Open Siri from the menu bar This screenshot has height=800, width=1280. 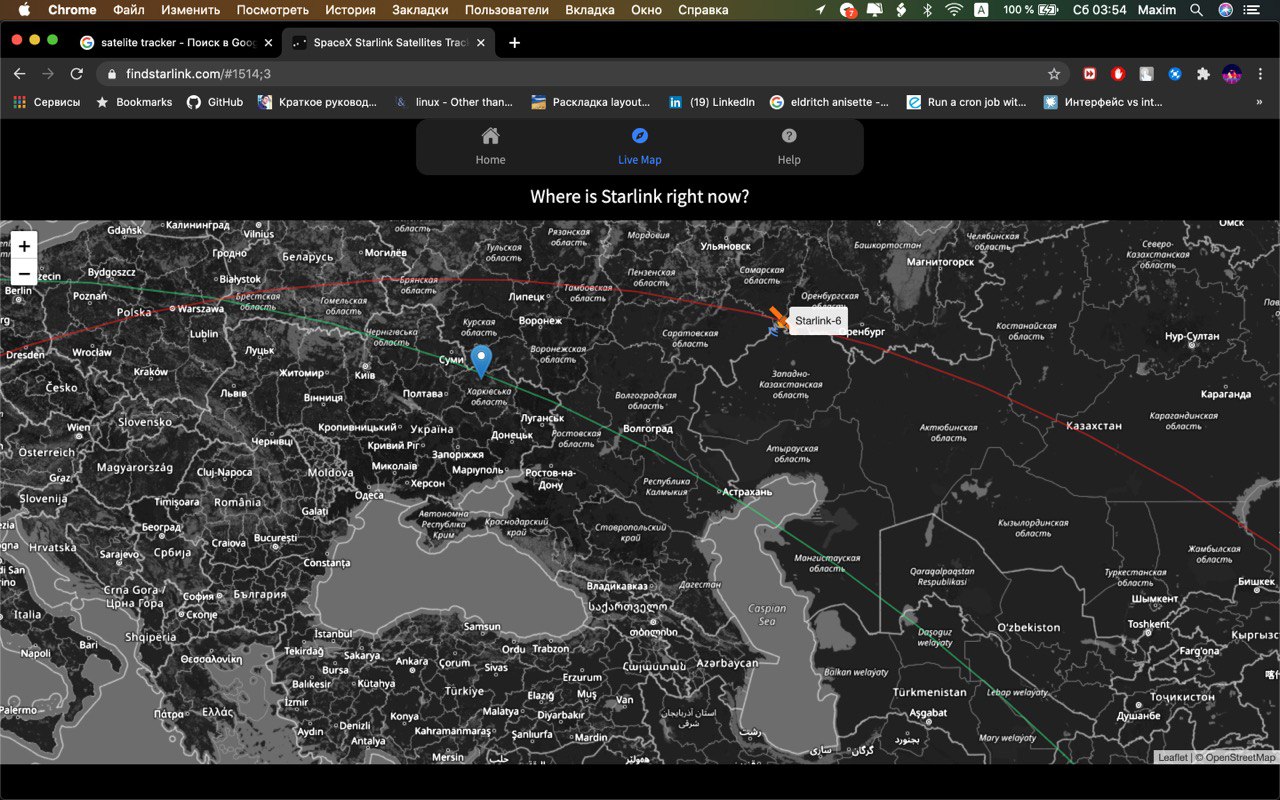coord(1225,10)
